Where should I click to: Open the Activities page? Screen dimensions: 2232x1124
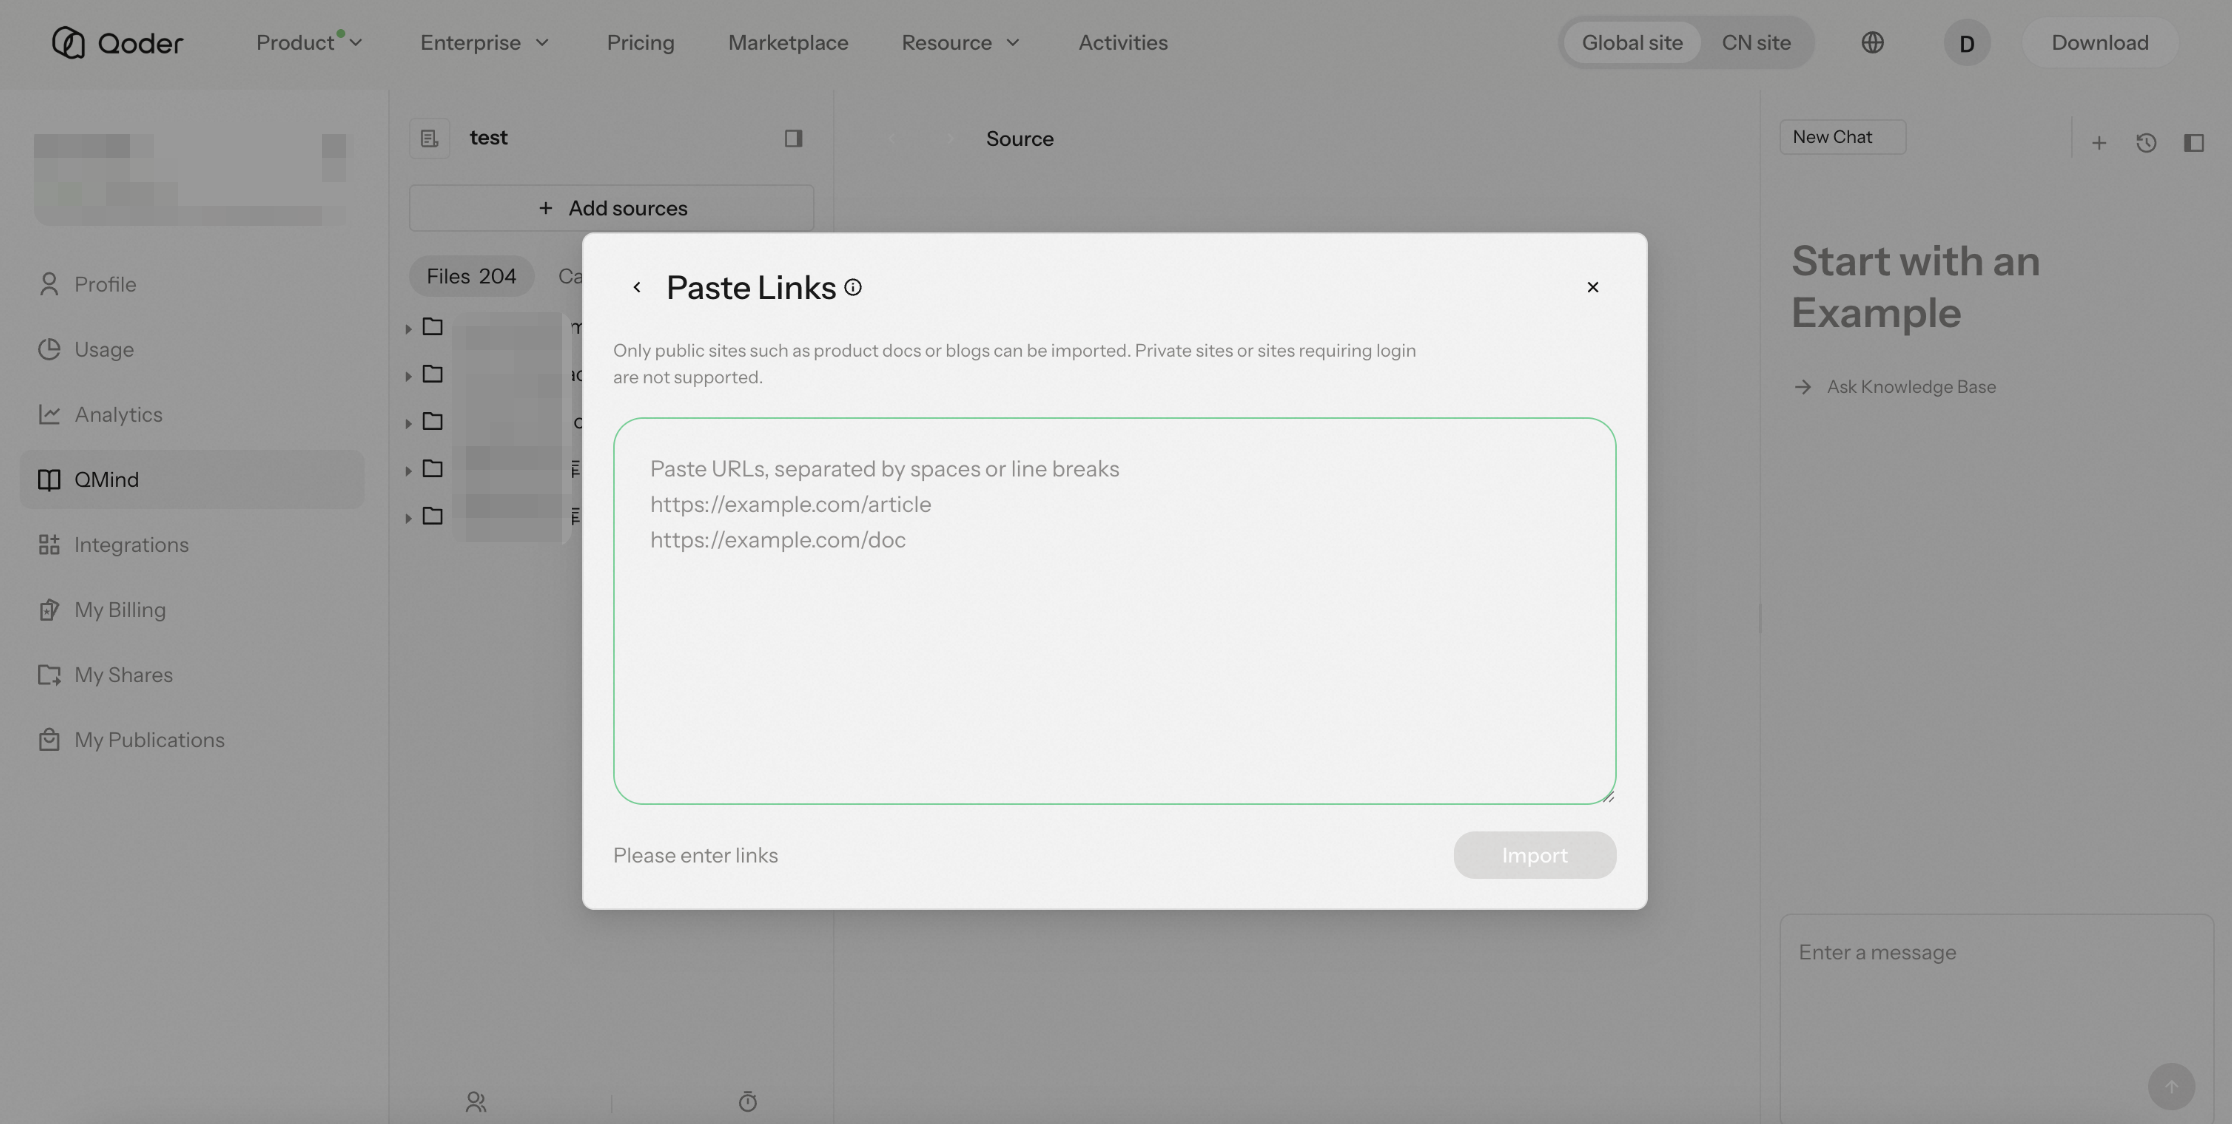coord(1123,42)
